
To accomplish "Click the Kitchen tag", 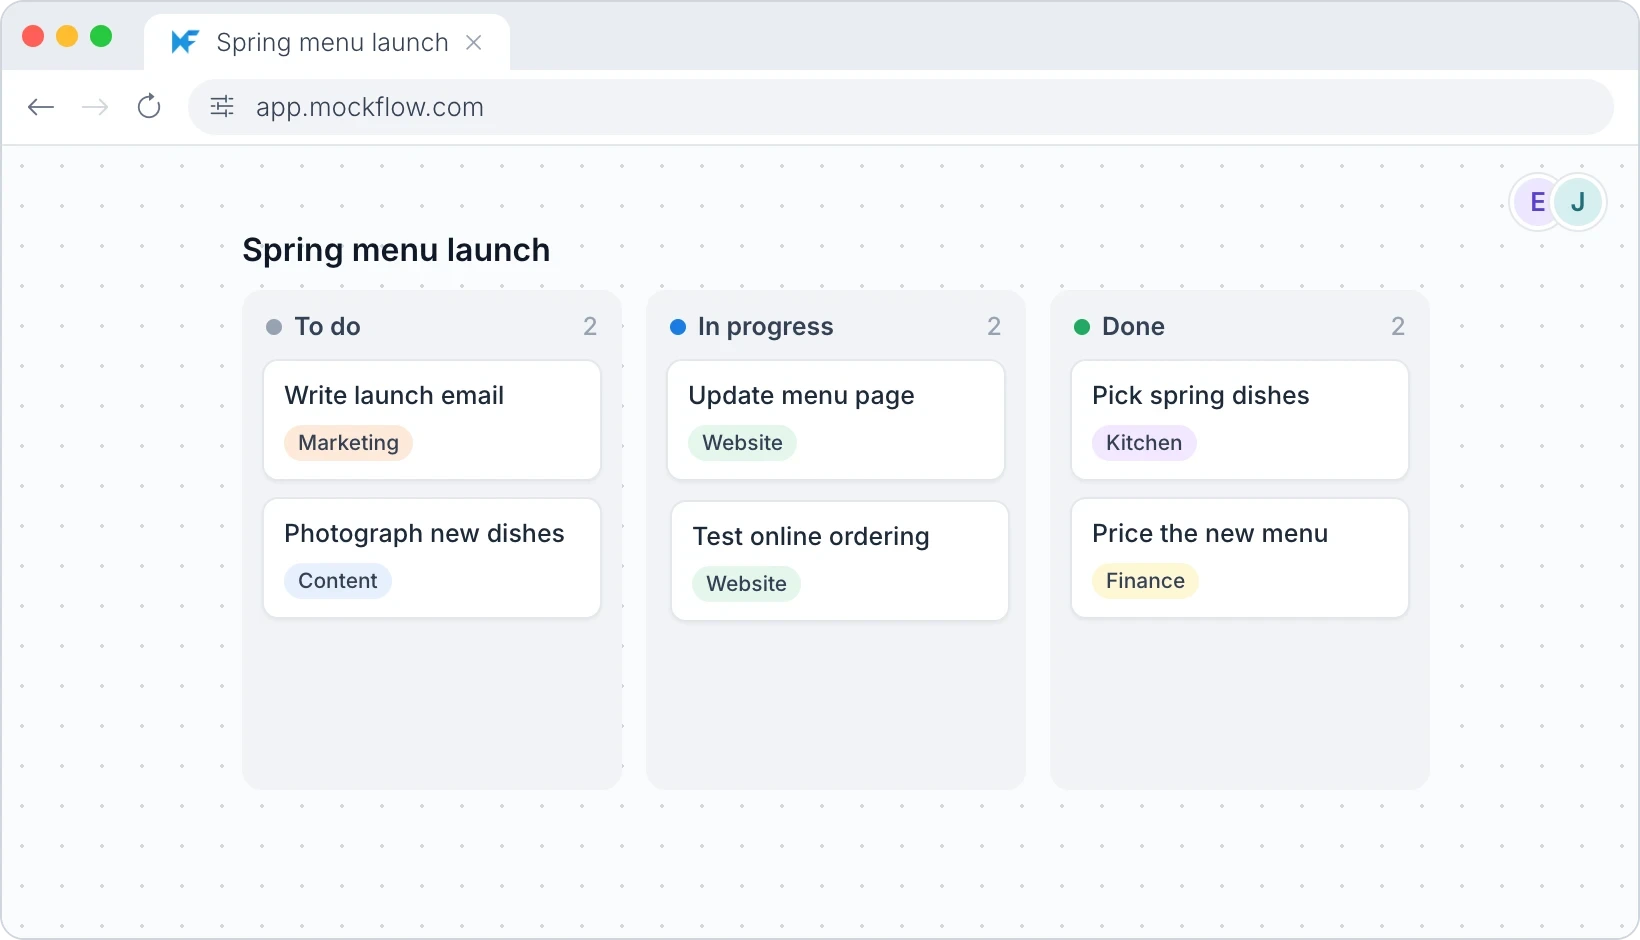I will (x=1144, y=443).
